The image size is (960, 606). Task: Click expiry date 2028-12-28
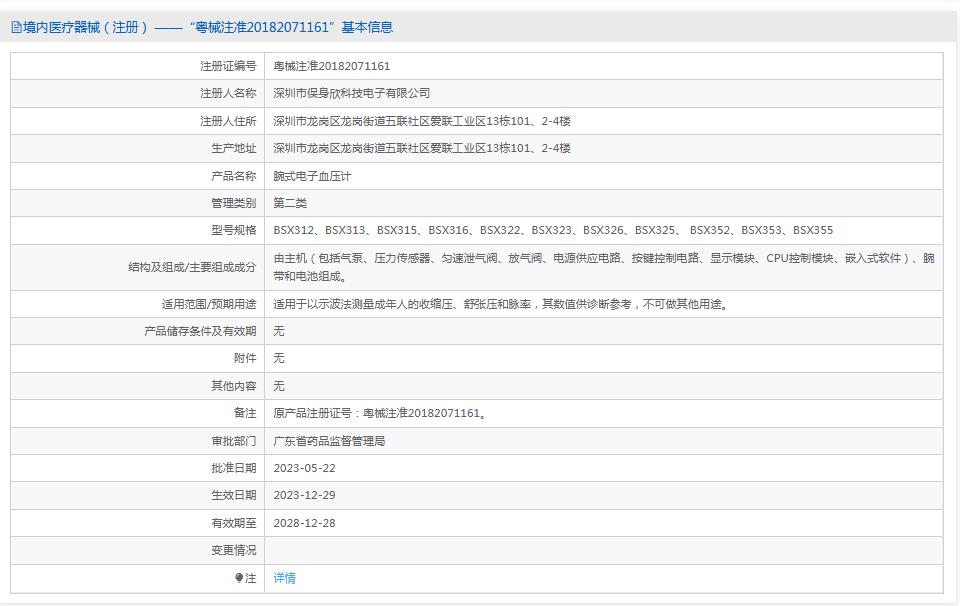[305, 523]
